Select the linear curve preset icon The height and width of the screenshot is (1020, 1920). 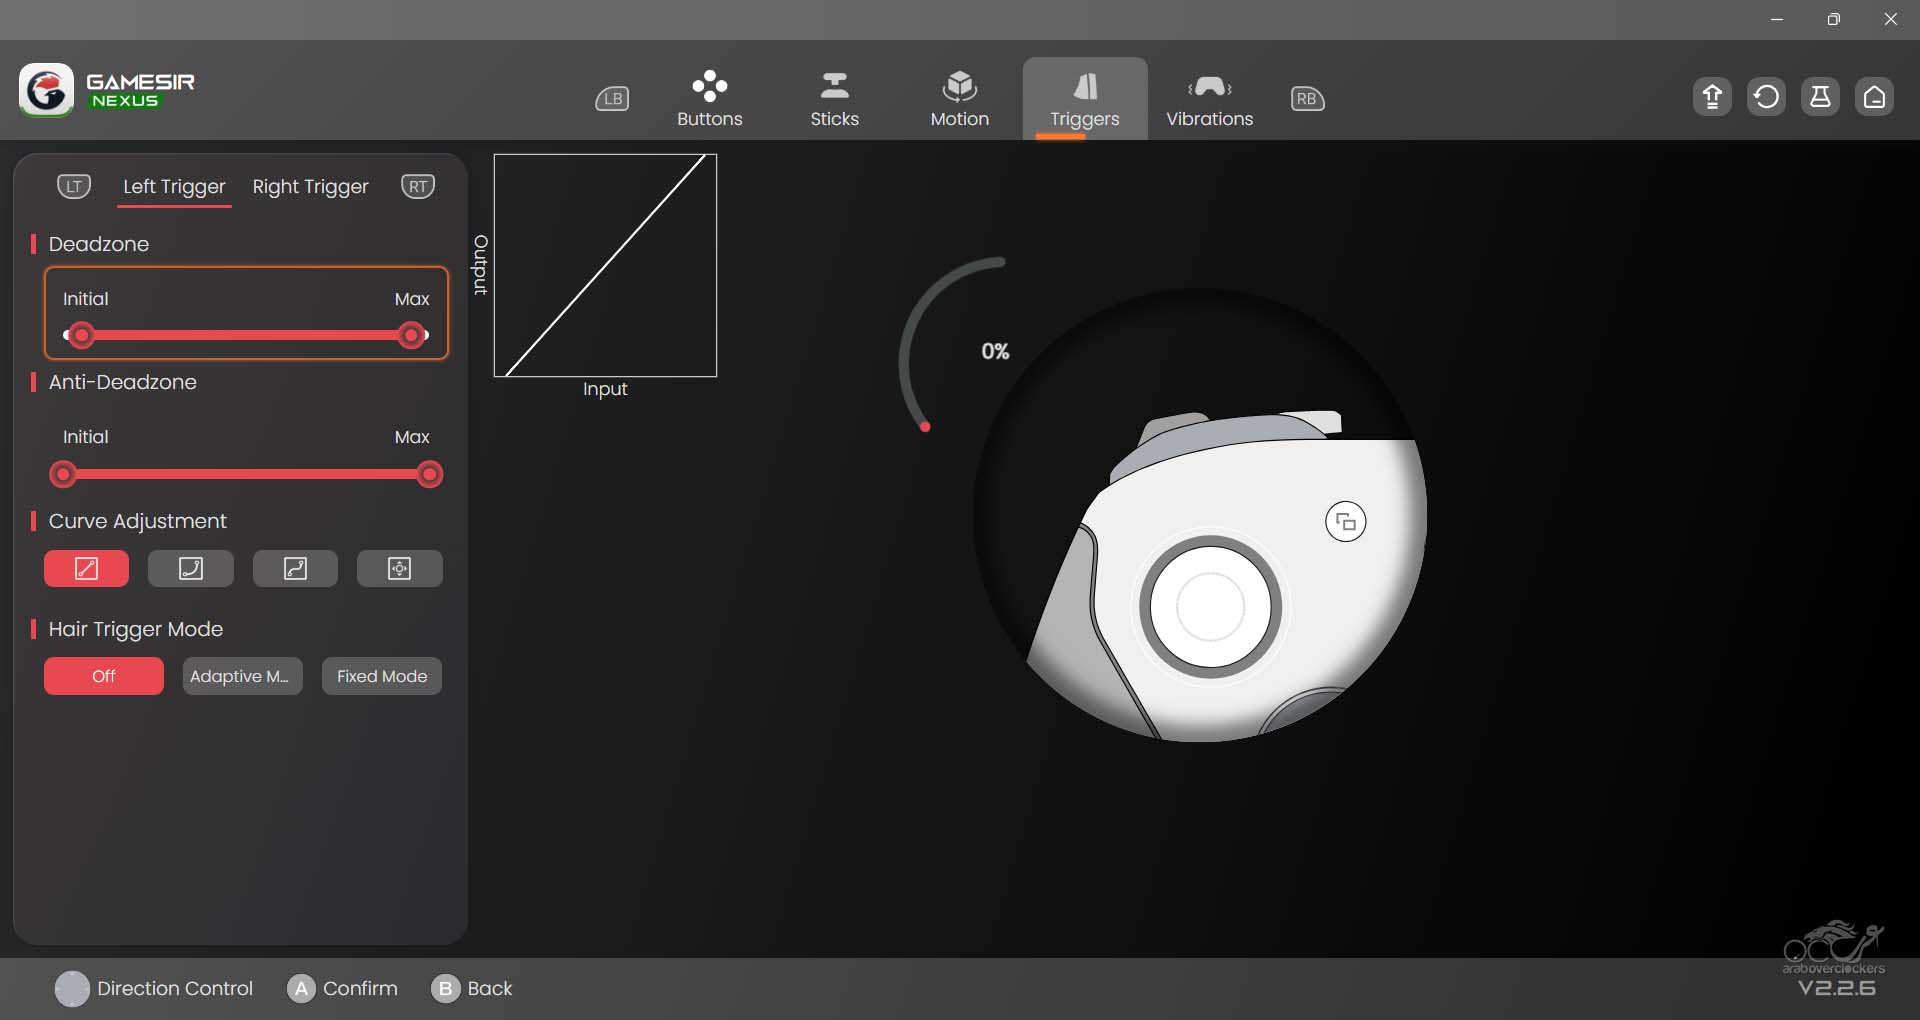point(86,569)
